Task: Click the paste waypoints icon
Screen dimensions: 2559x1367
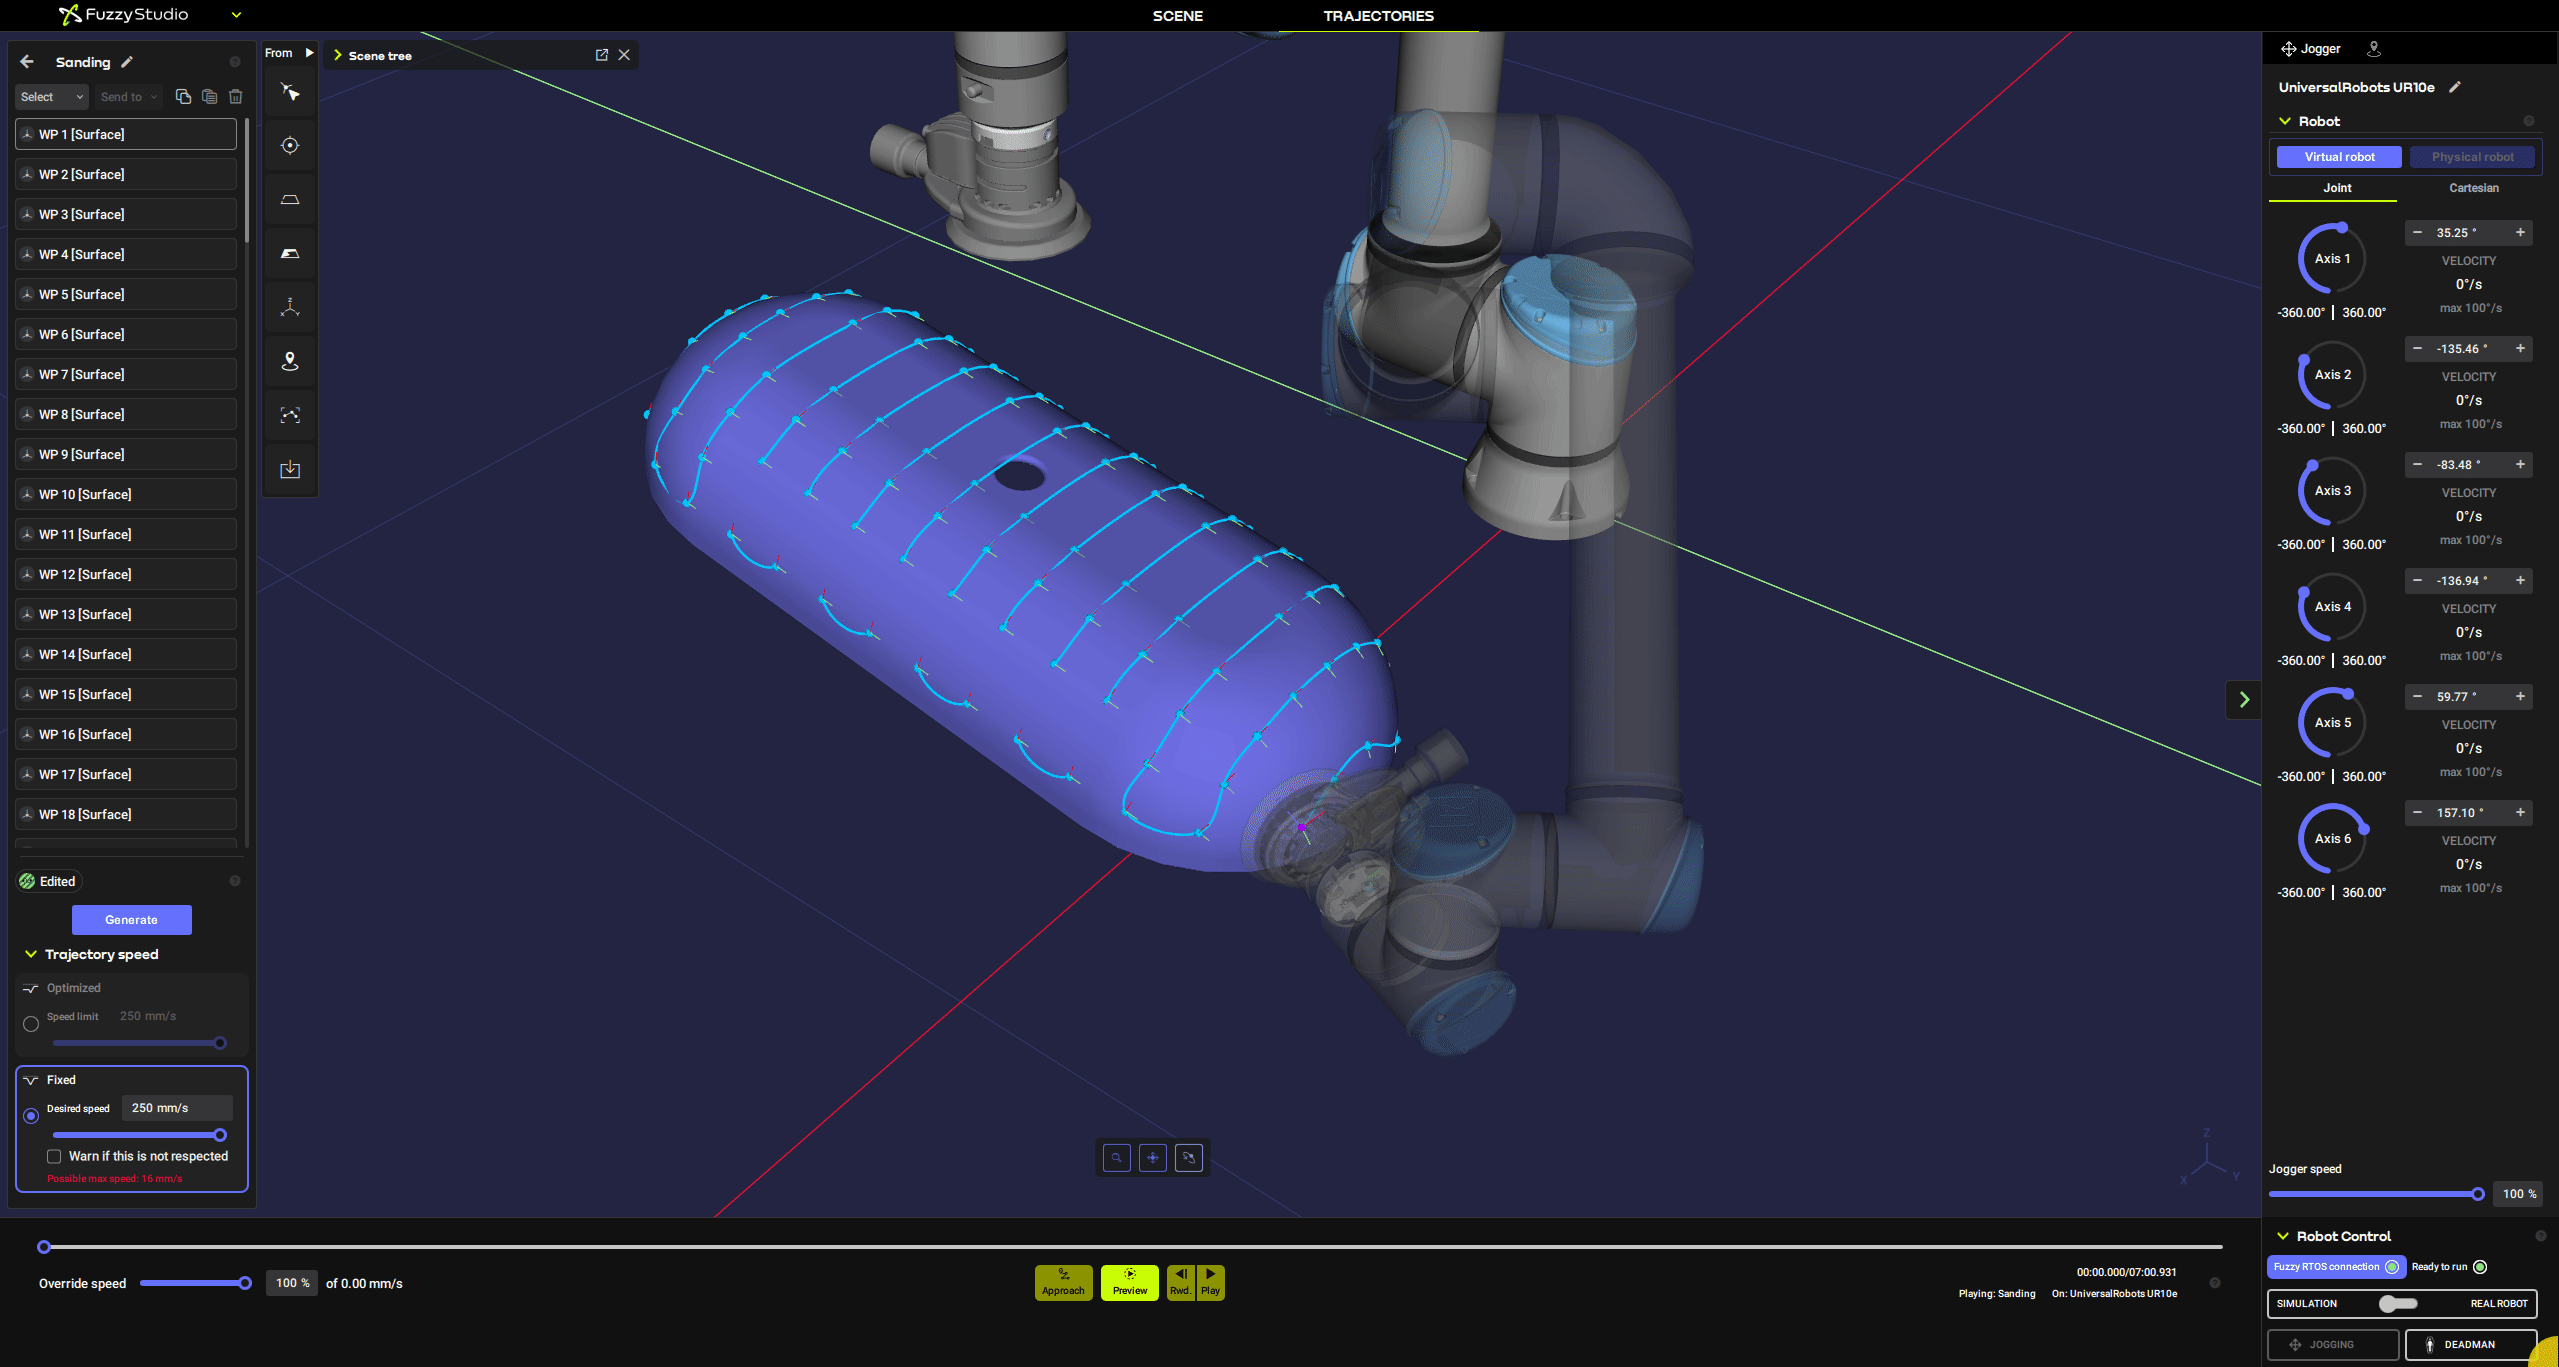Action: 209,97
